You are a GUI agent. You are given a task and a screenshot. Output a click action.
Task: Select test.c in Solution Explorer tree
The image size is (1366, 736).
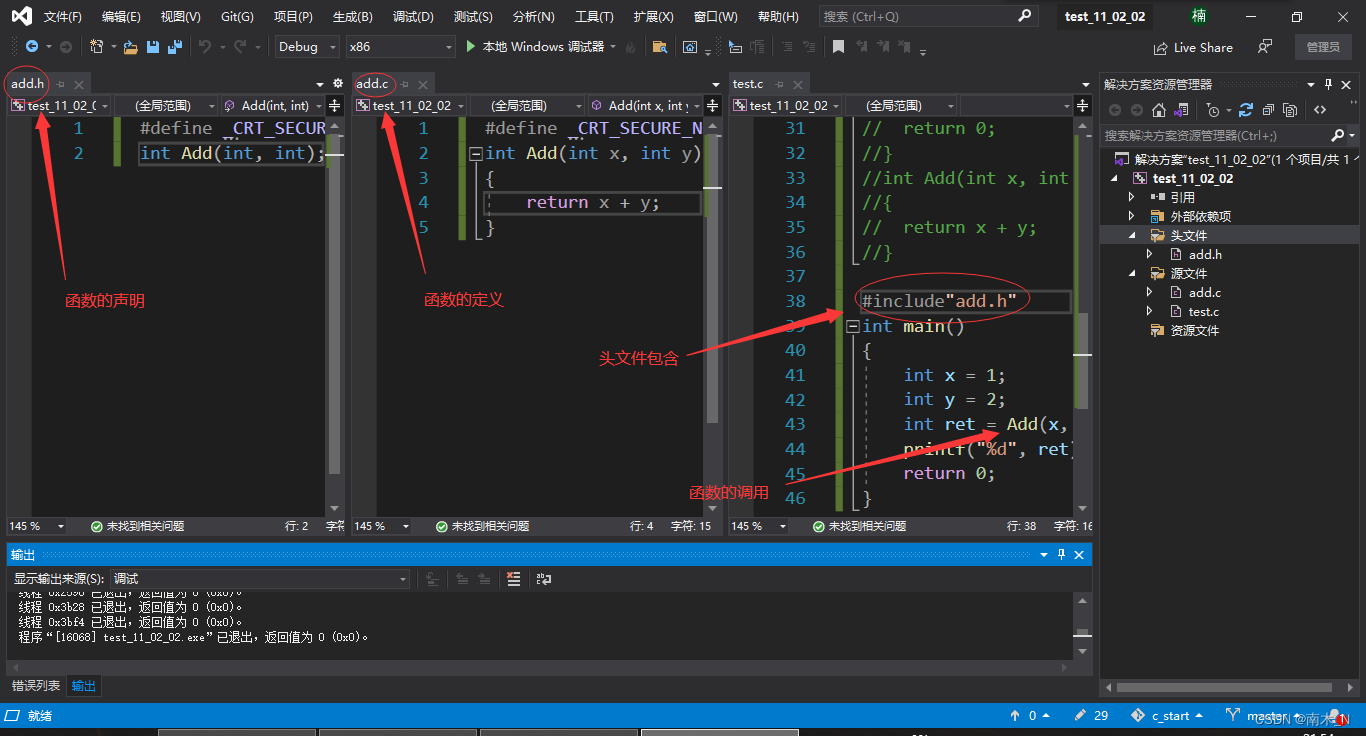click(x=1203, y=311)
